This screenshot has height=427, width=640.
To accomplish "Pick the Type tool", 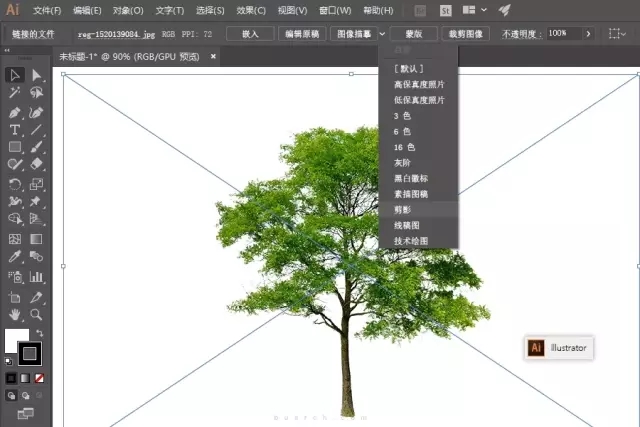I will pyautogui.click(x=15, y=130).
